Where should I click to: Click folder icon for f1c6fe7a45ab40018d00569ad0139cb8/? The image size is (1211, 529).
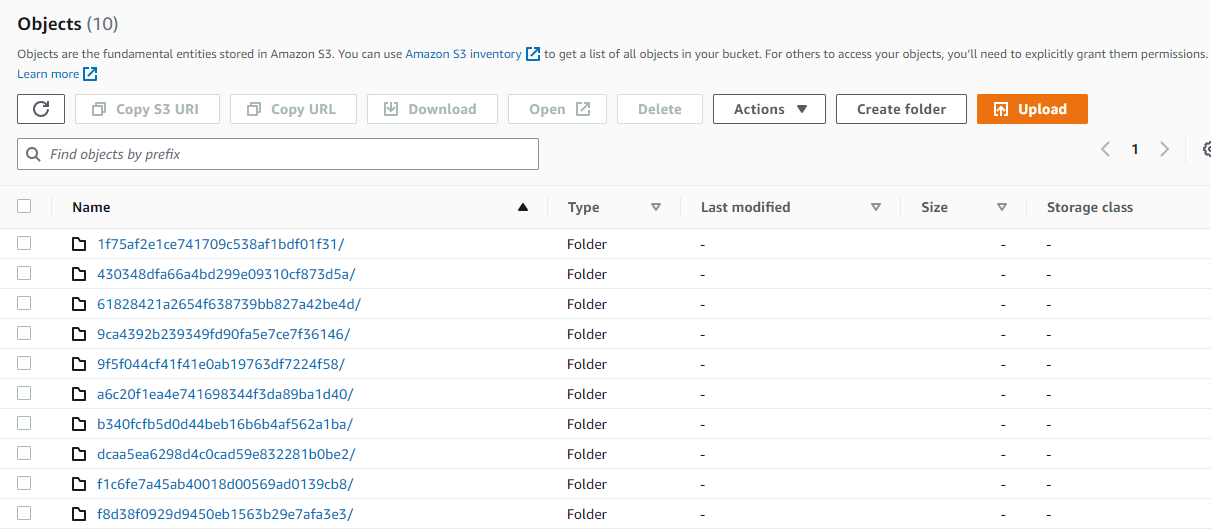[79, 484]
